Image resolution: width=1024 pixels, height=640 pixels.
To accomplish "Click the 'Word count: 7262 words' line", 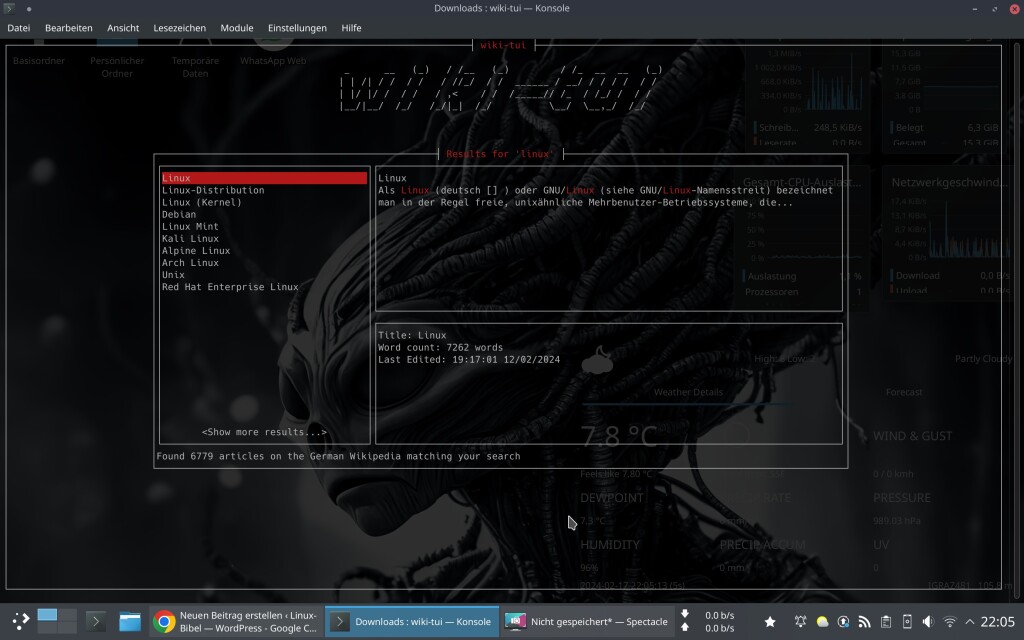I will (x=440, y=347).
